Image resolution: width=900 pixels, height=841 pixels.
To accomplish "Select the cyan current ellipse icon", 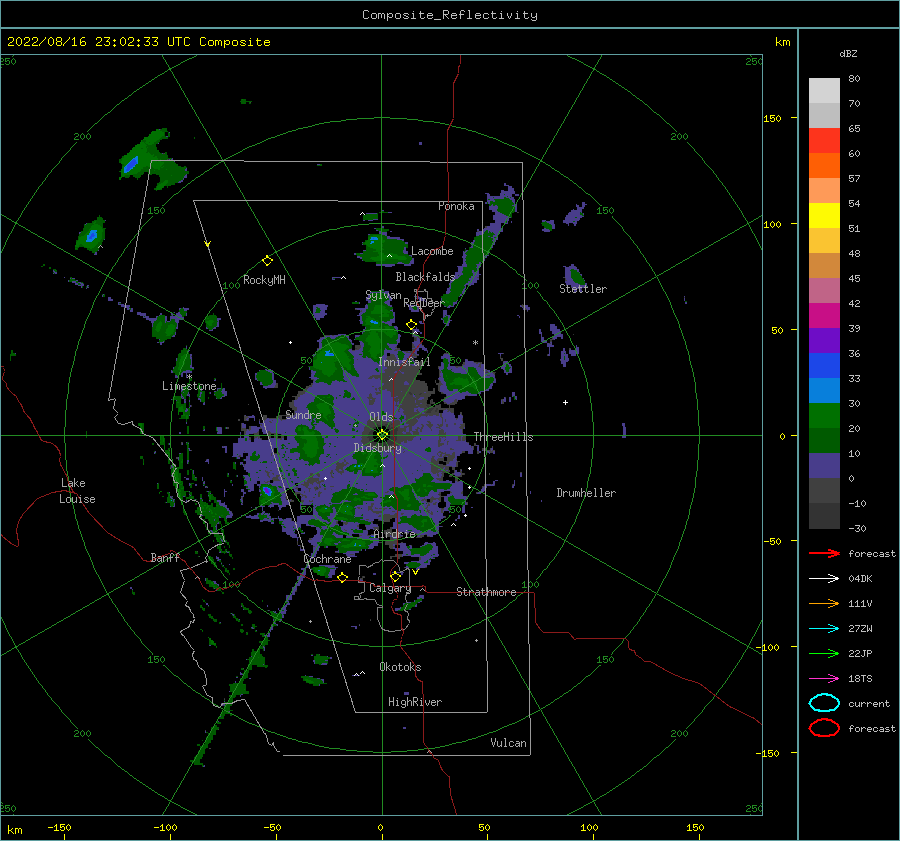I will pos(824,703).
